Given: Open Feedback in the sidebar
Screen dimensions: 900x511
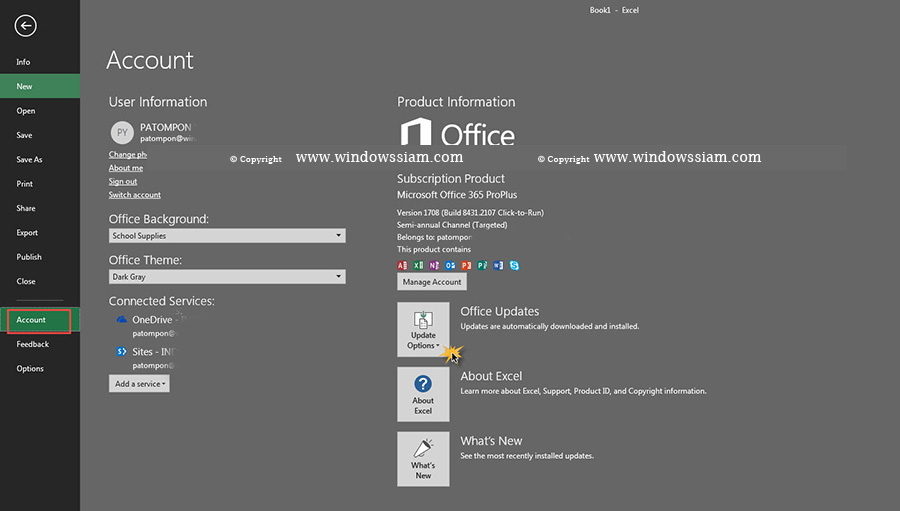Looking at the screenshot, I should pos(40,344).
